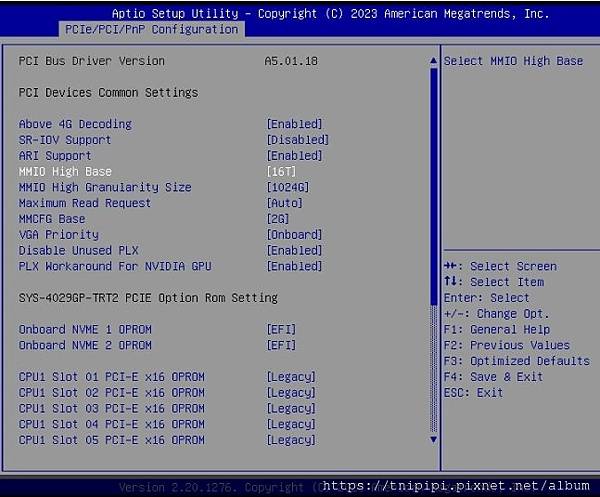Open MMIO High Base 16T option

[x=280, y=172]
